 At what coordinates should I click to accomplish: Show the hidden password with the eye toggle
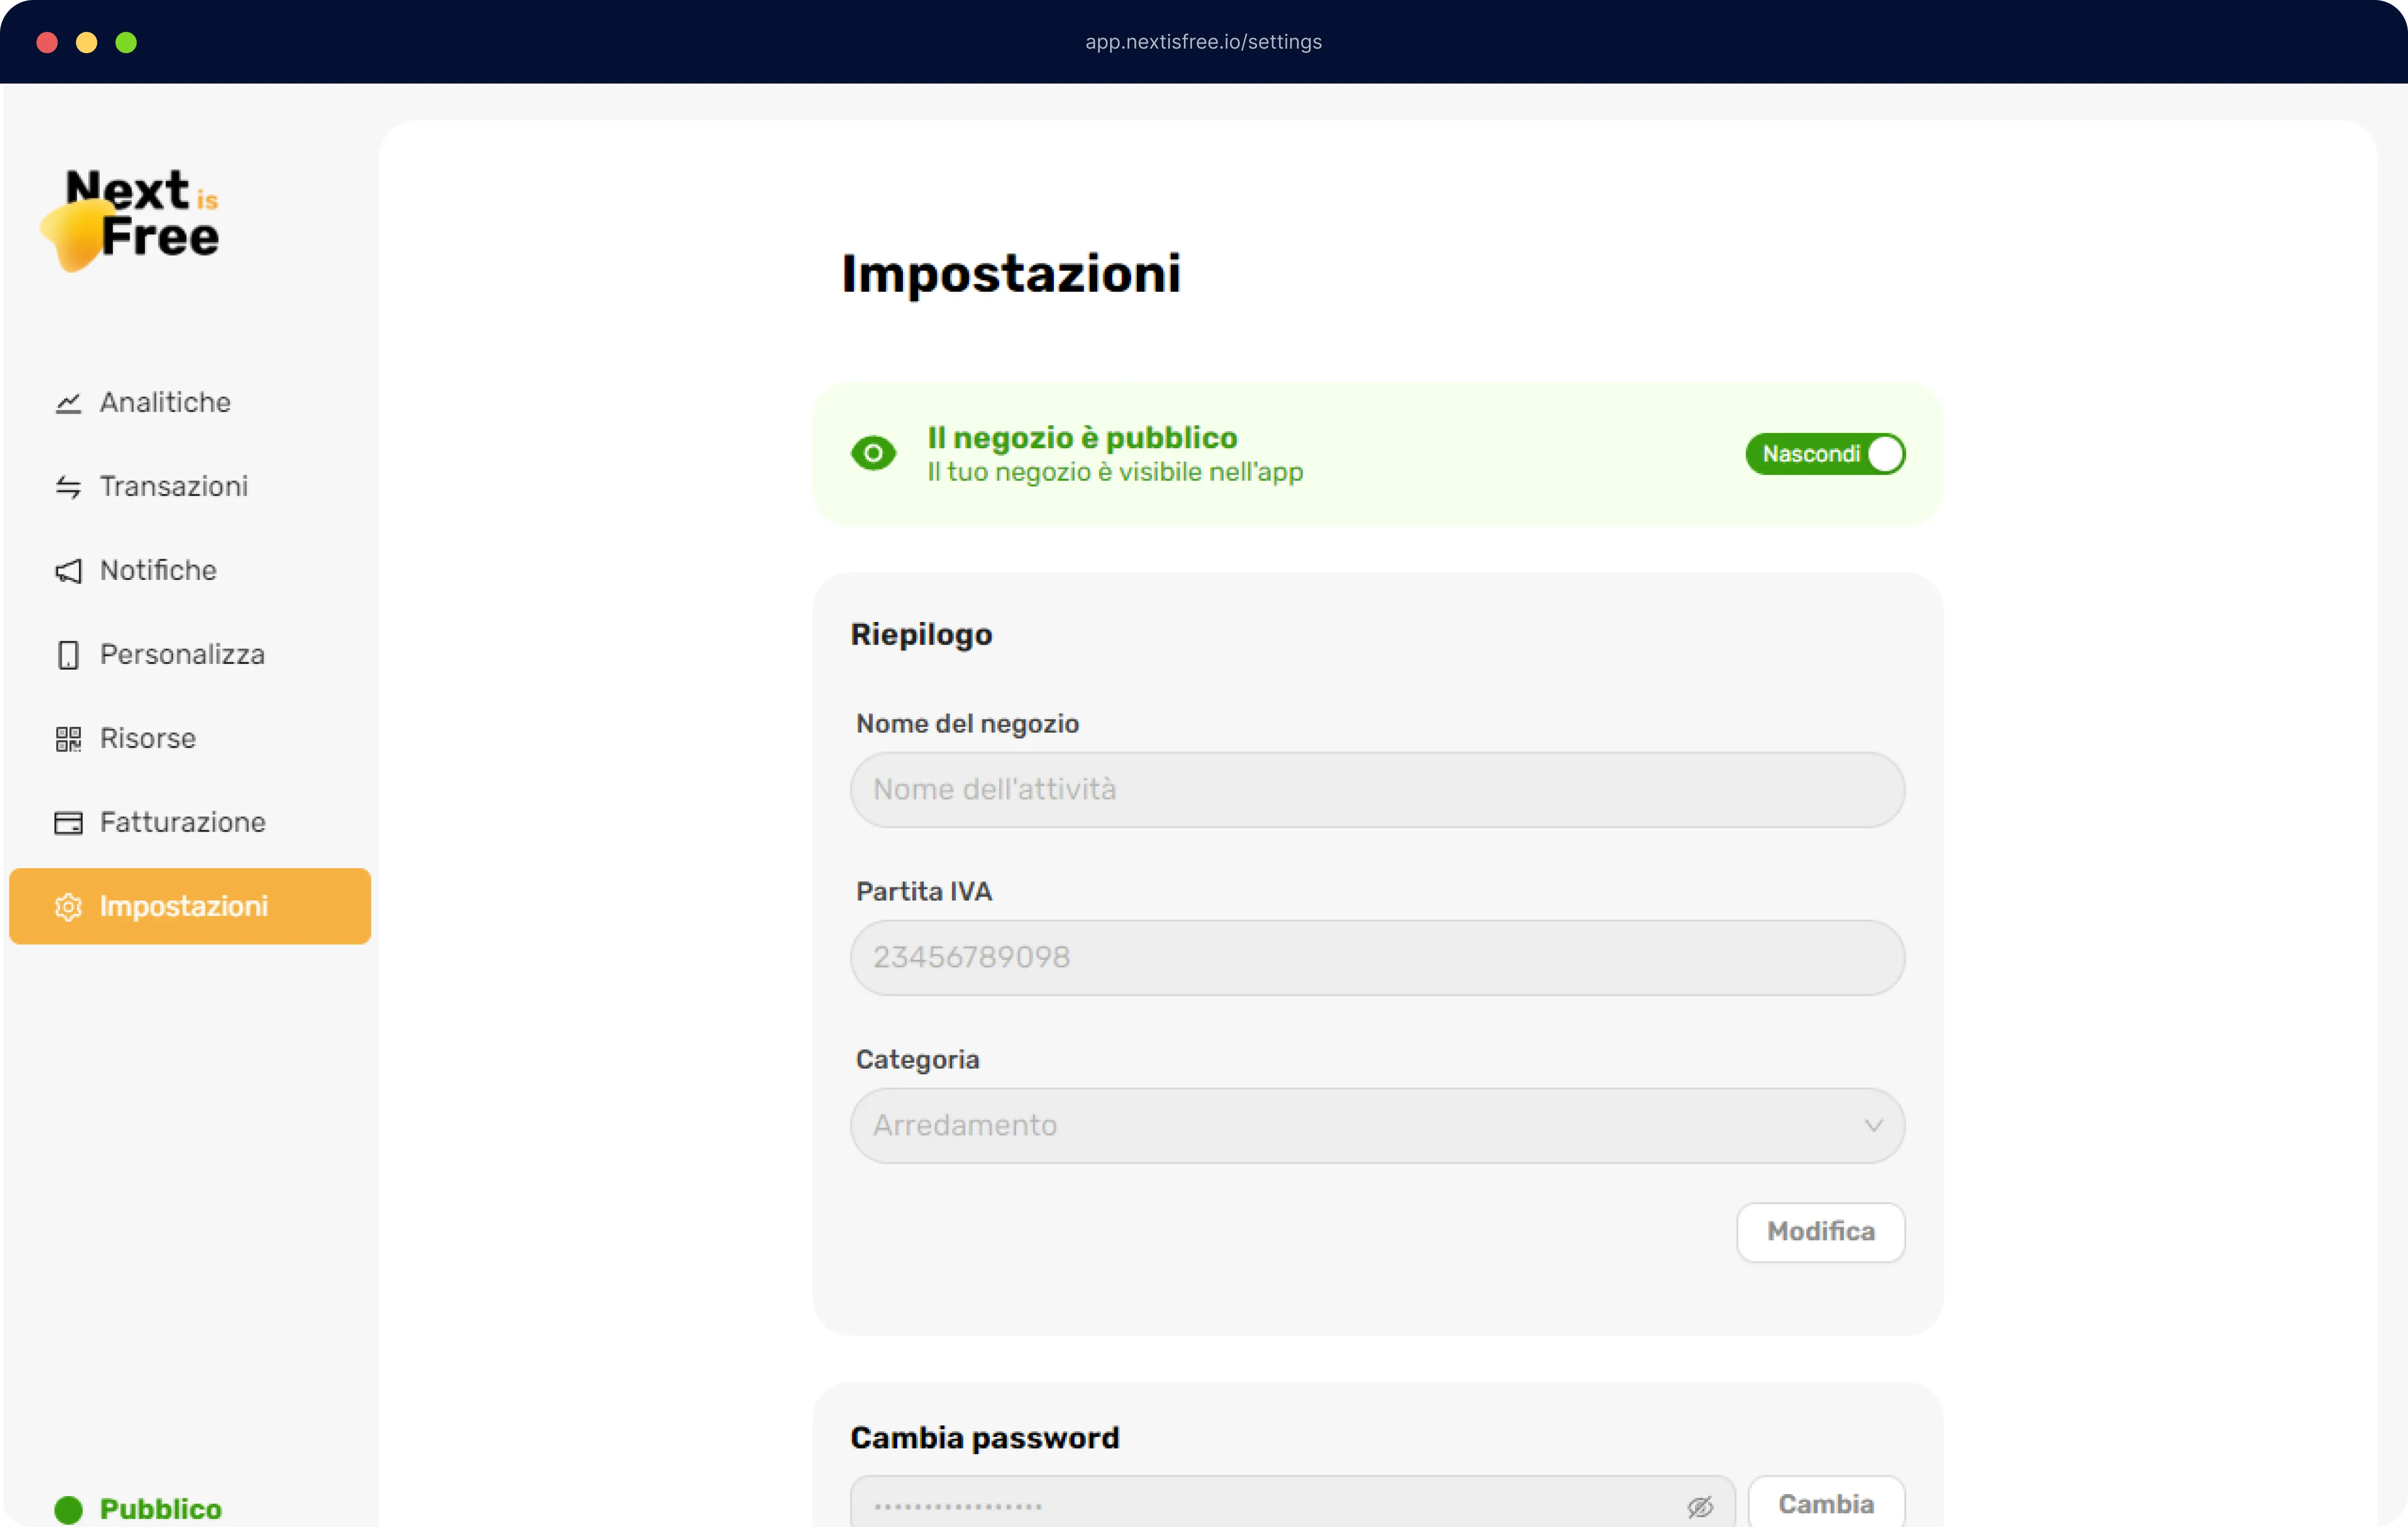coord(1699,1505)
